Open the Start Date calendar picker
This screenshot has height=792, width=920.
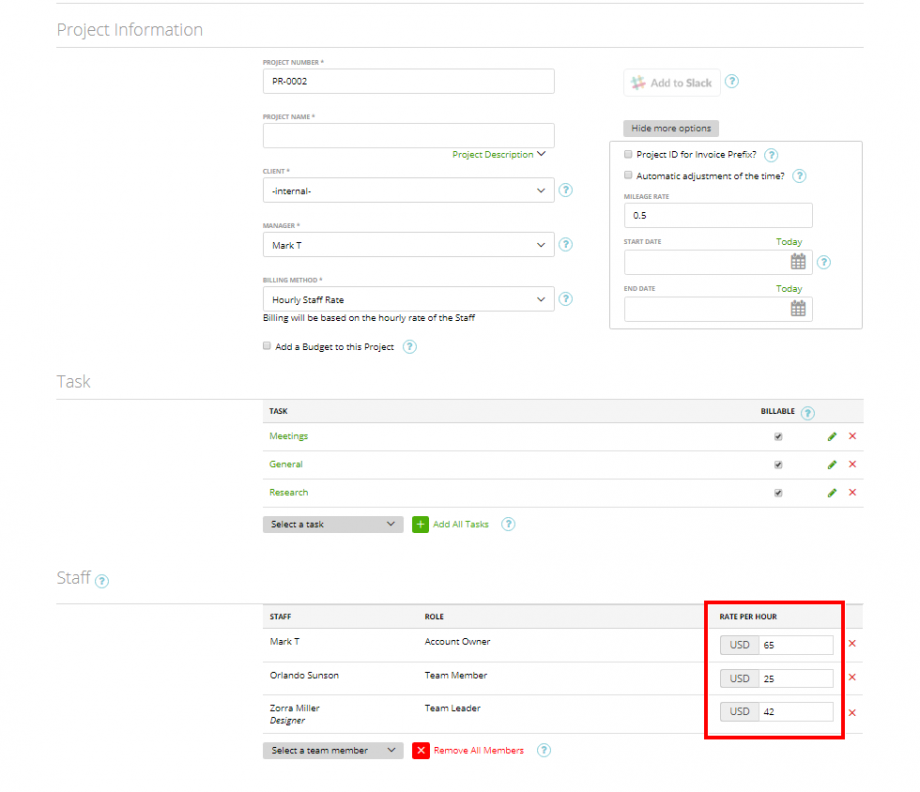tap(798, 262)
